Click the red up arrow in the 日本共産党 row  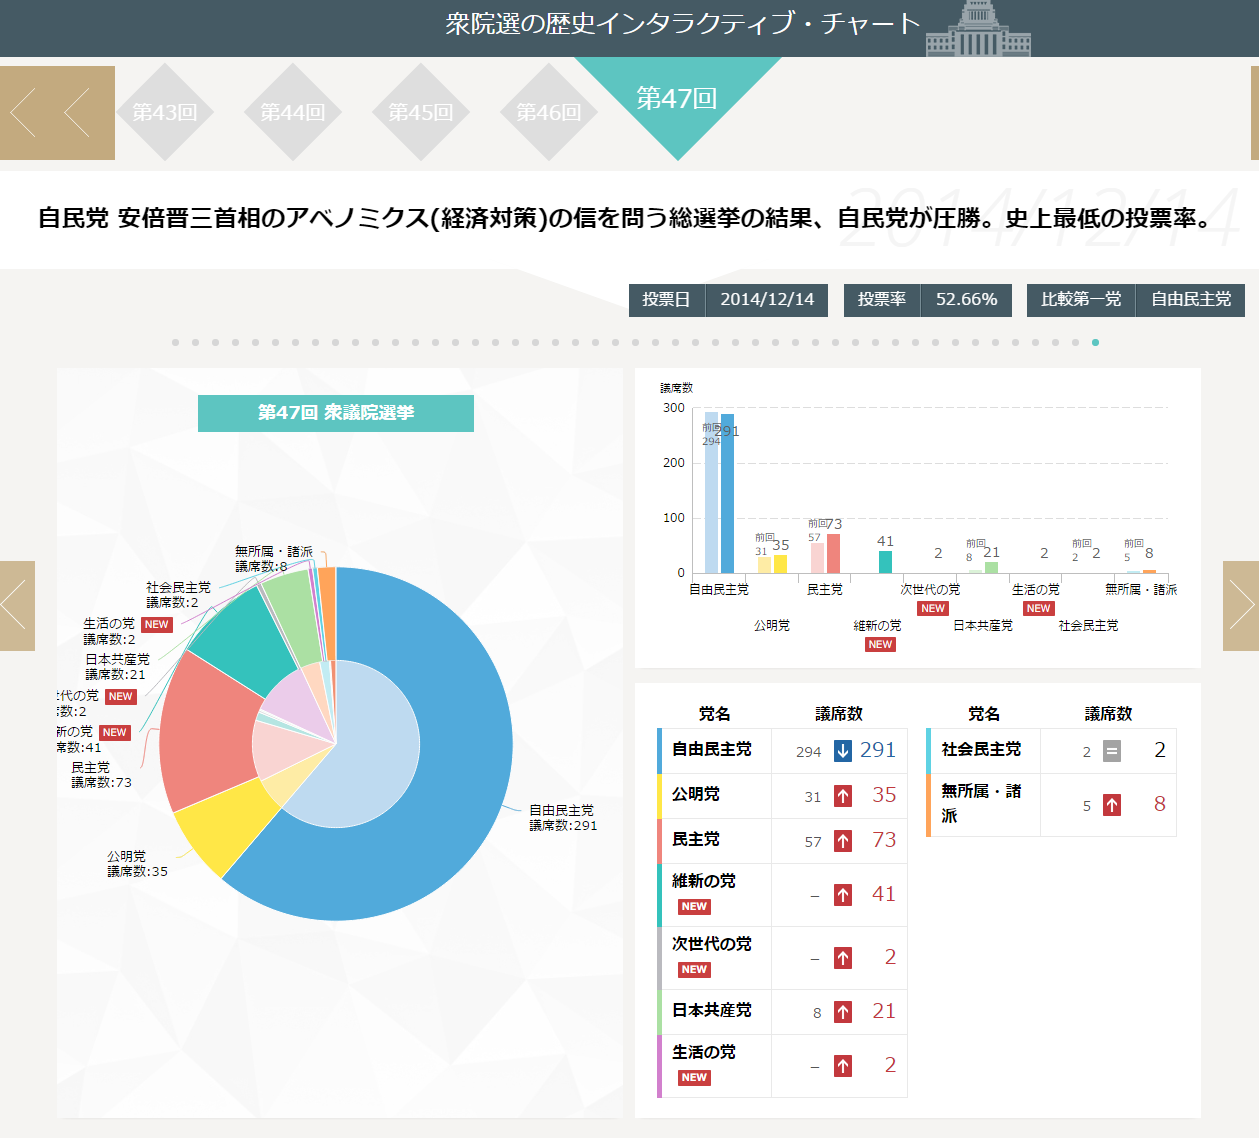[x=843, y=1012]
